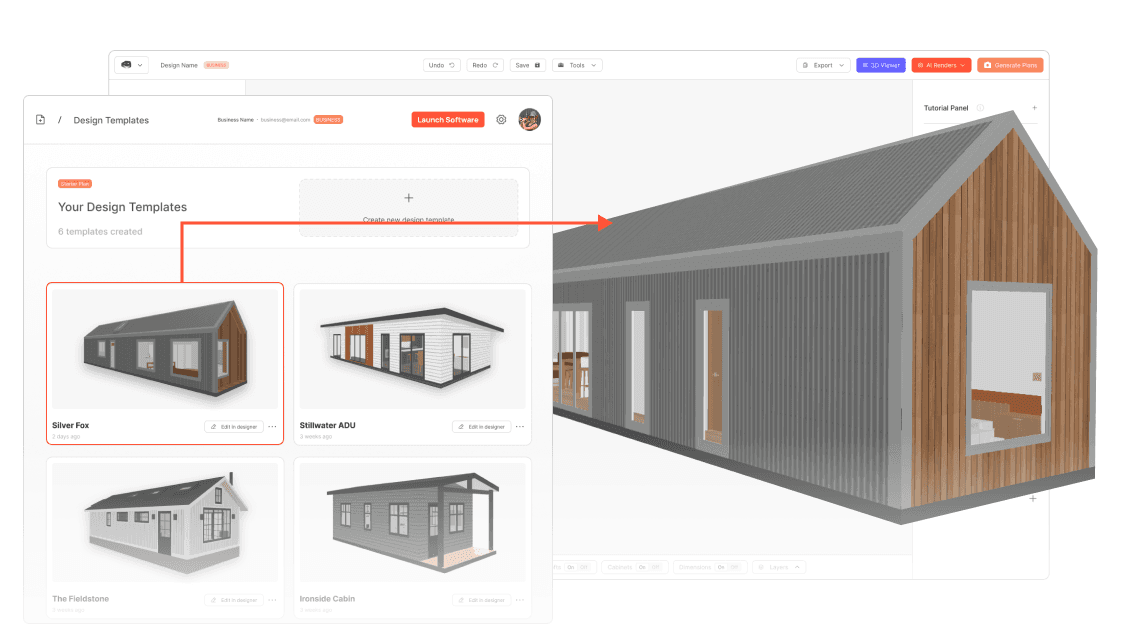Viewport: 1140px width, 630px height.
Task: Click the Layers icon in the status bar
Action: pos(763,567)
